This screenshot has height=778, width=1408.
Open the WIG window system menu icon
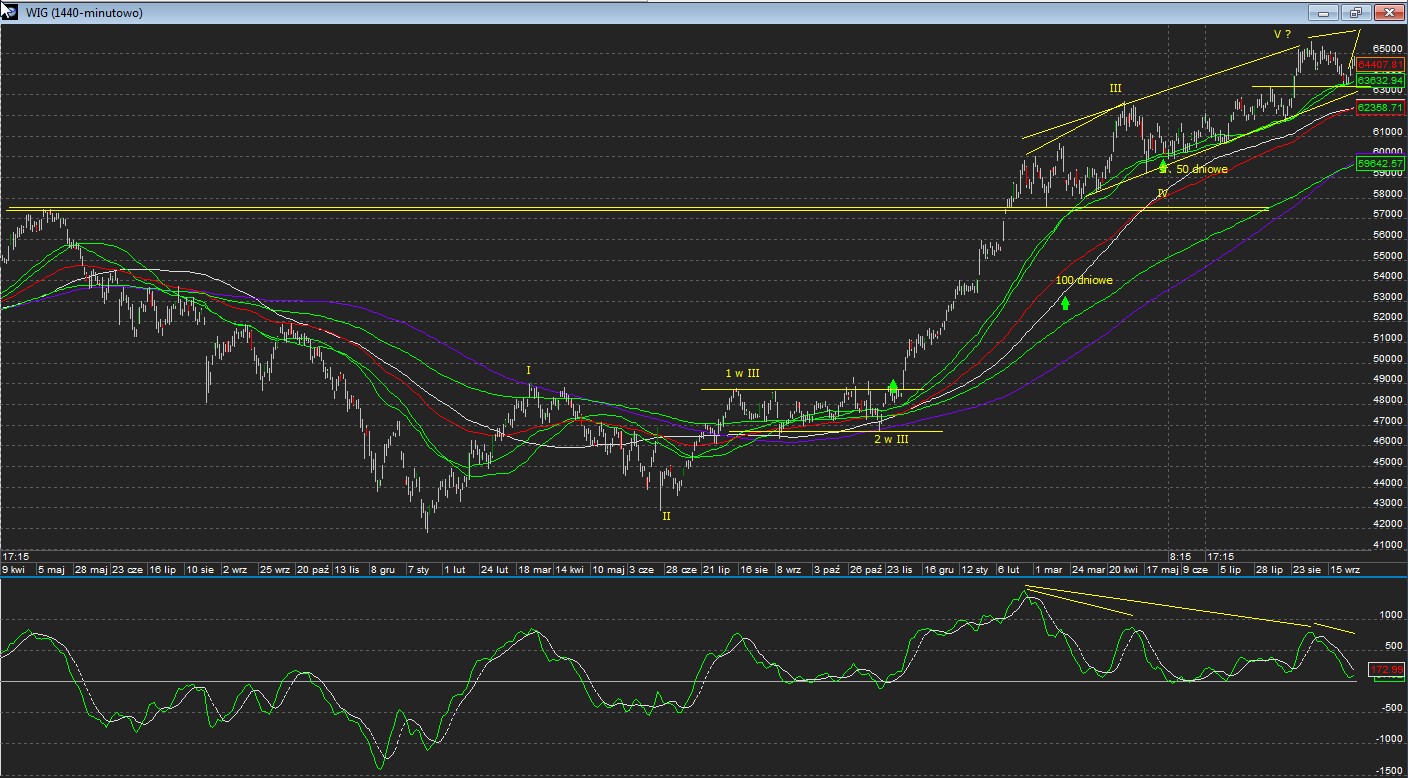(x=9, y=13)
